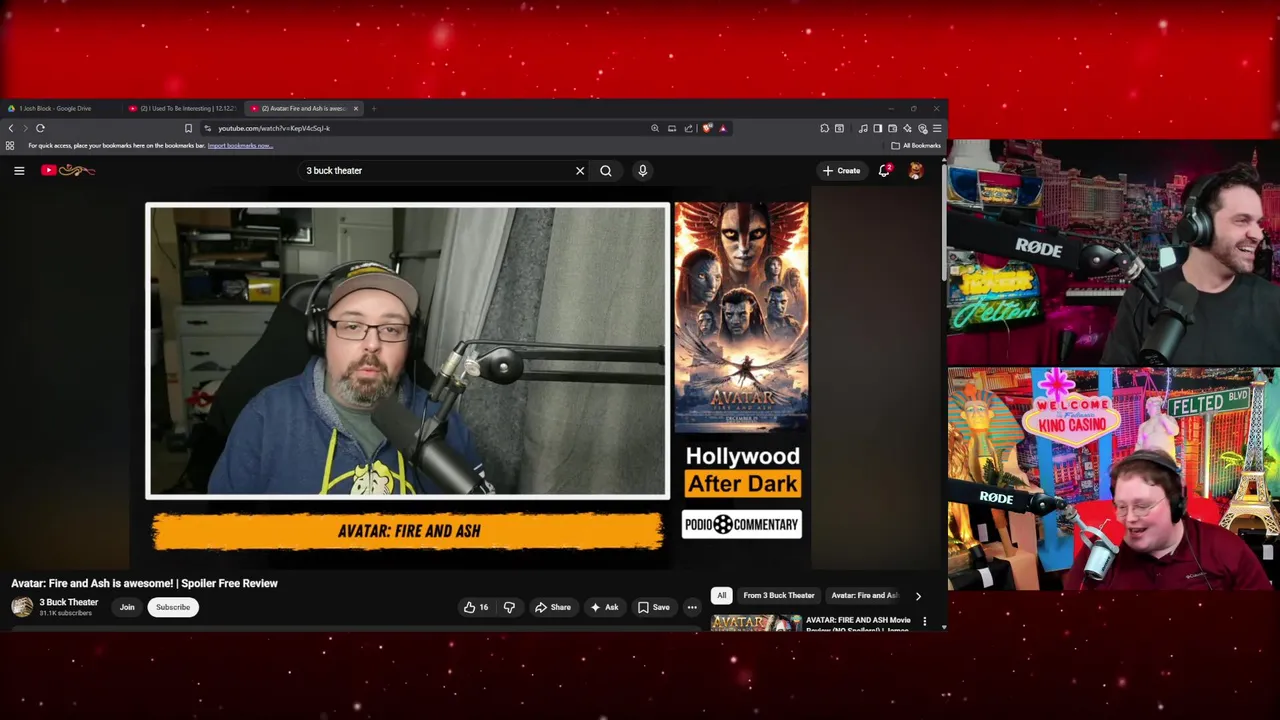
Task: Click the Import bookmarks now link
Action: [x=240, y=146]
